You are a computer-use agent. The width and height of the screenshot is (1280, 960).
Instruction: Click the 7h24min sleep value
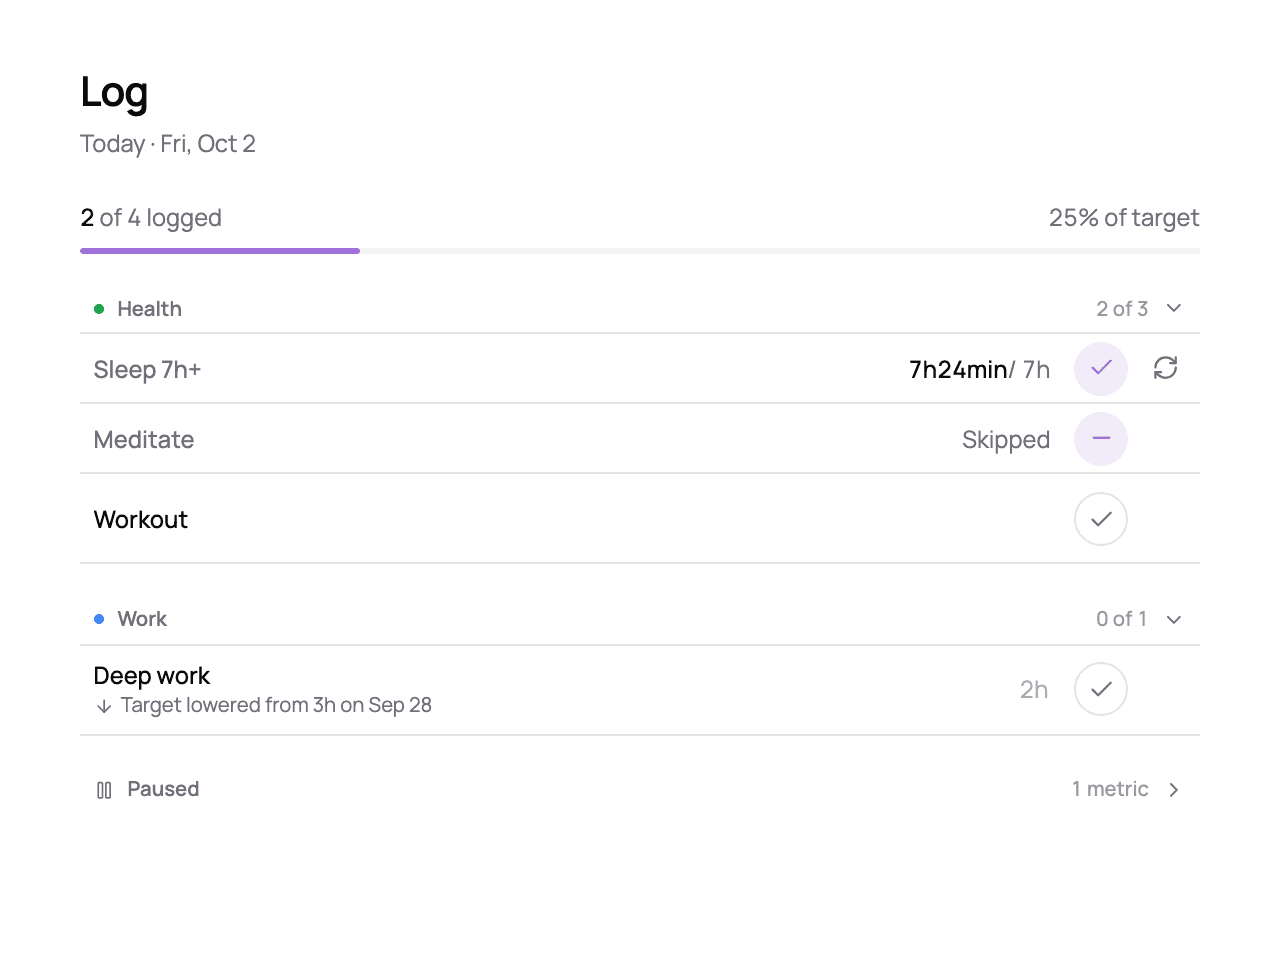[x=958, y=370]
